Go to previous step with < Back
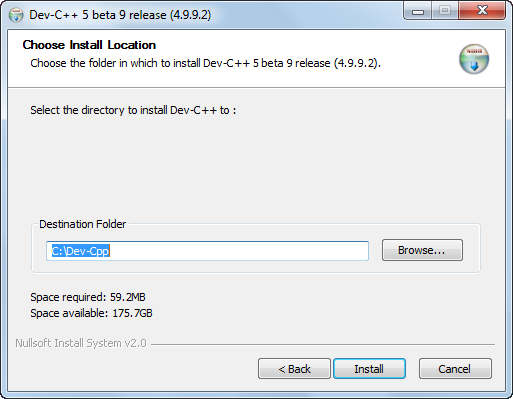The width and height of the screenshot is (513, 399). [x=294, y=369]
